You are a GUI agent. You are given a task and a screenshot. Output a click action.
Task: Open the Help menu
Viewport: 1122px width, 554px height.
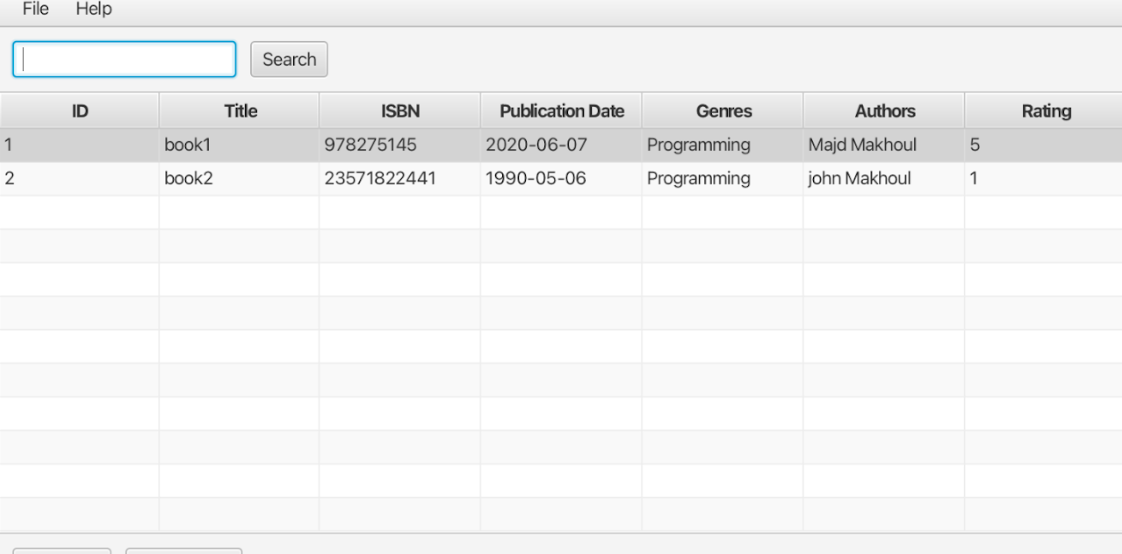(x=94, y=9)
